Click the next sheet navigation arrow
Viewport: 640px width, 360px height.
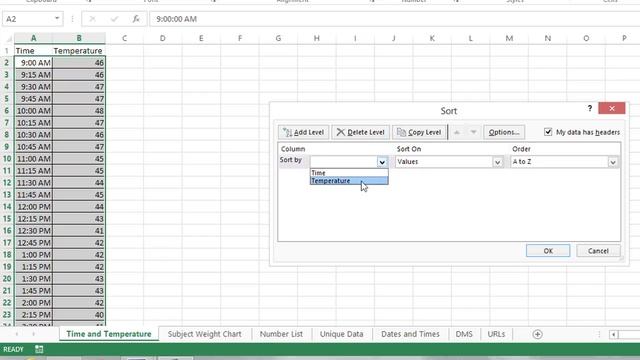33,334
